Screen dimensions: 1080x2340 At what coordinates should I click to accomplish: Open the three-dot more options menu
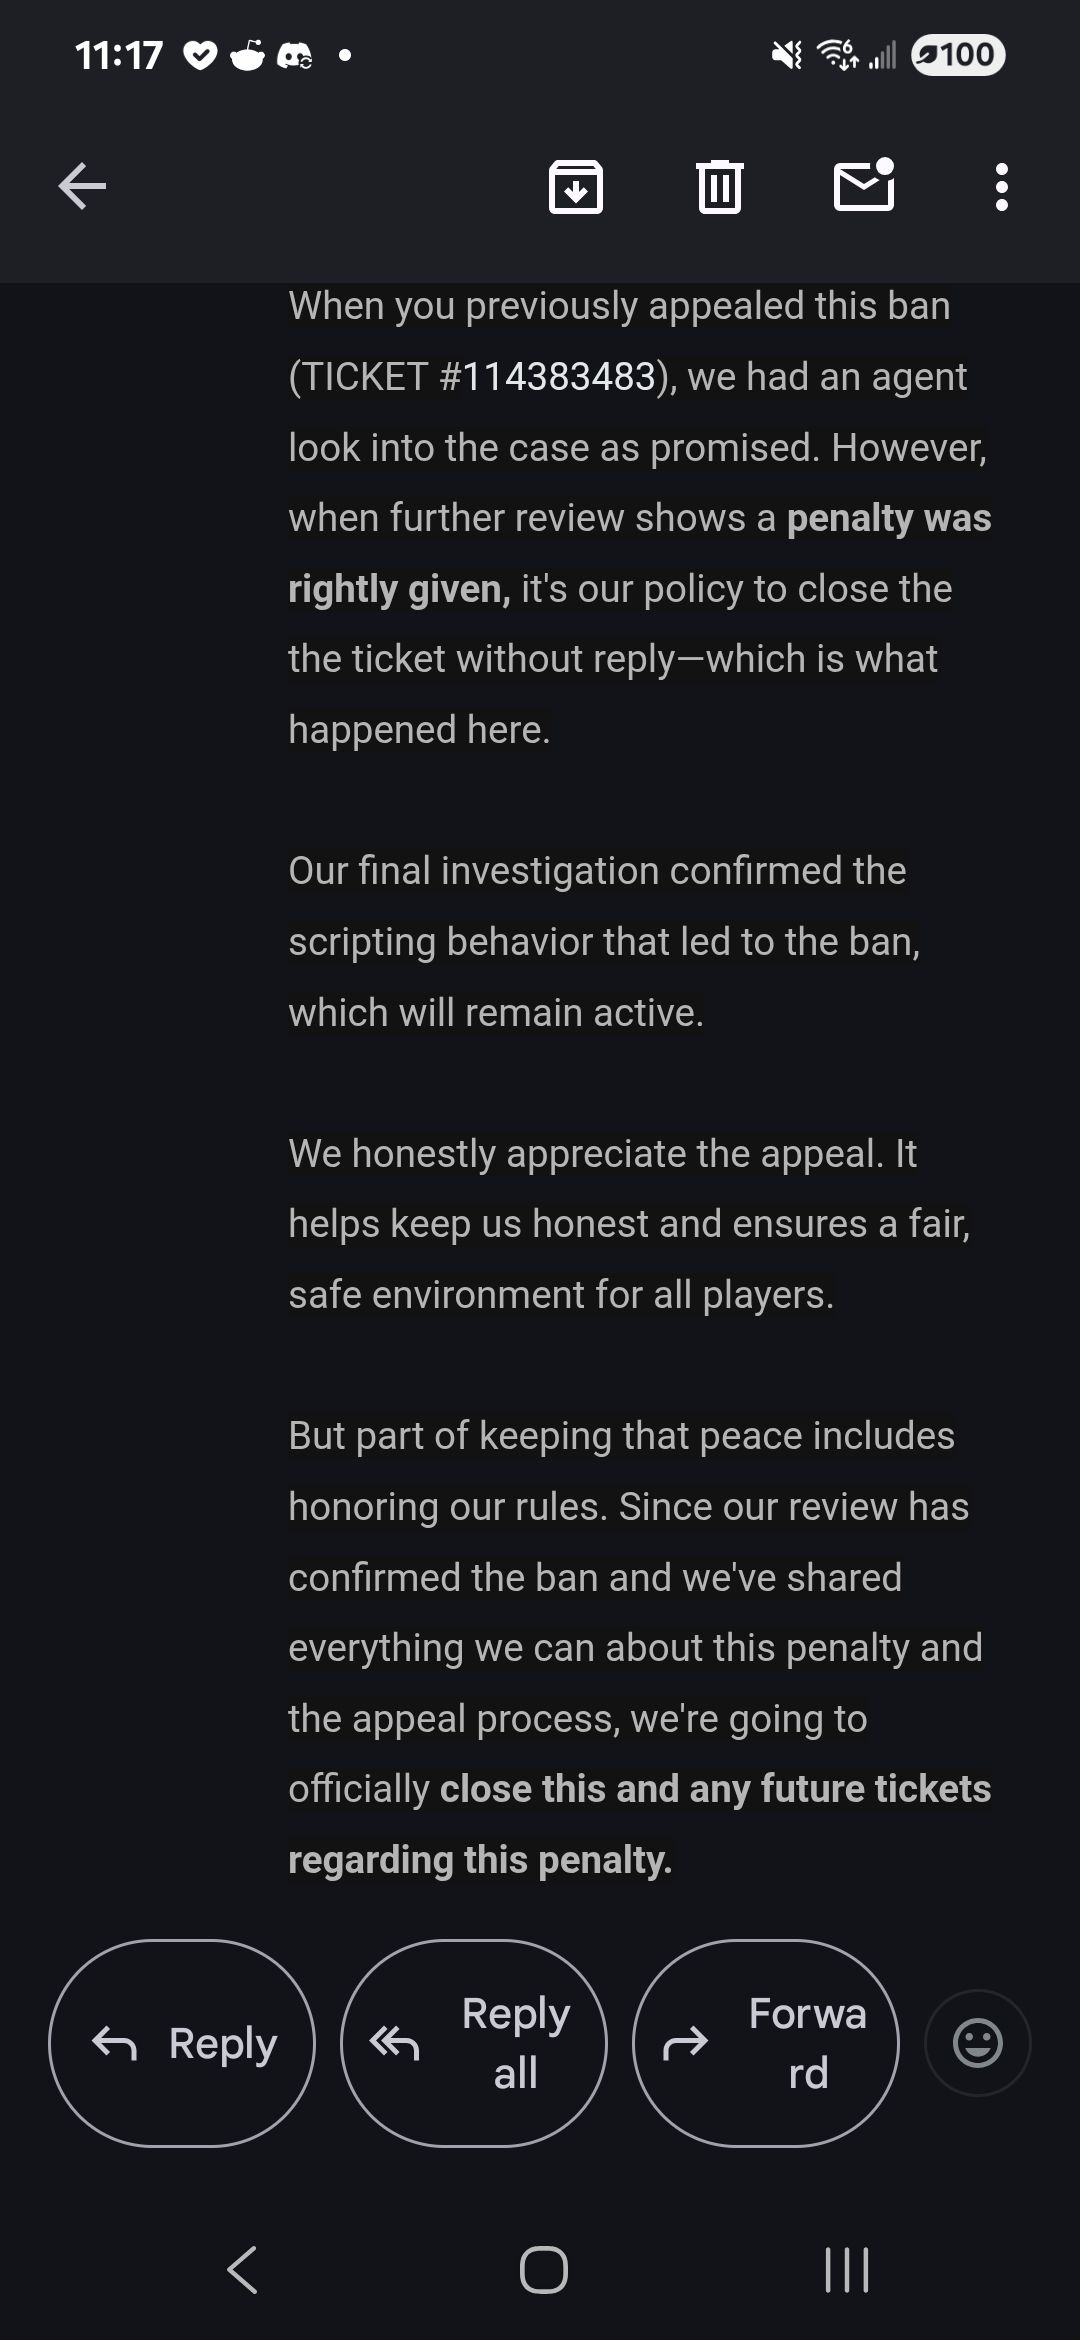pos(1001,187)
